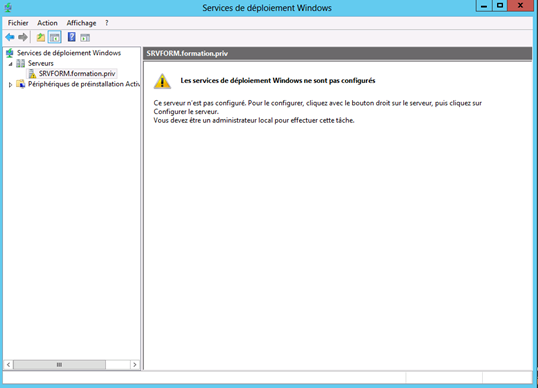
Task: Open help via the blue question mark icon
Action: coord(71,37)
